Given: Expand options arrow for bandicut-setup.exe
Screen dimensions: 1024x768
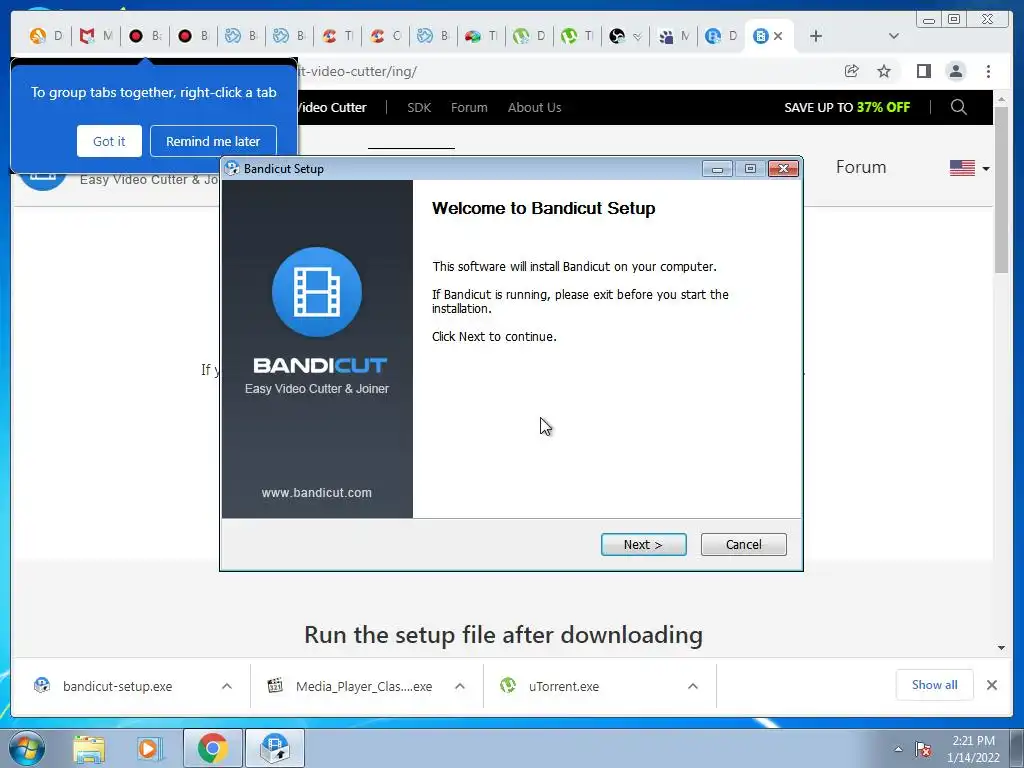Looking at the screenshot, I should (227, 686).
